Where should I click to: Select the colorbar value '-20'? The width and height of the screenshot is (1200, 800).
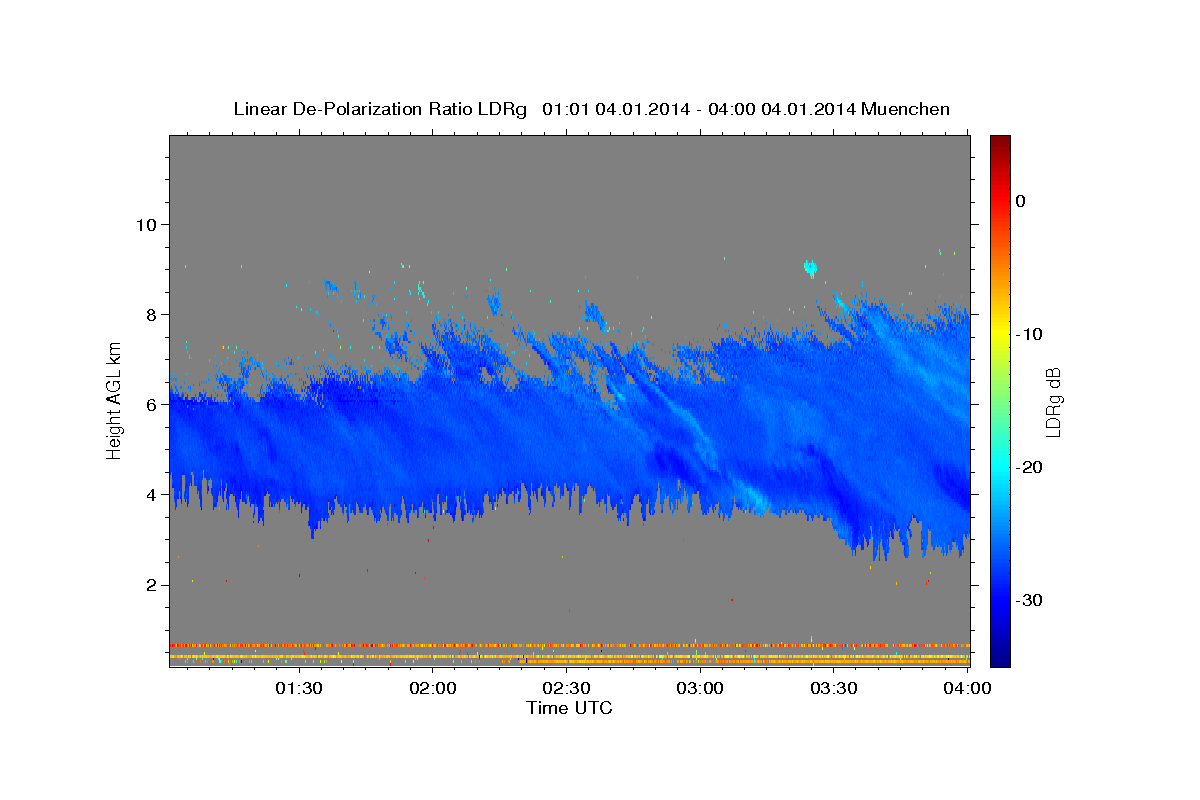(x=1029, y=467)
